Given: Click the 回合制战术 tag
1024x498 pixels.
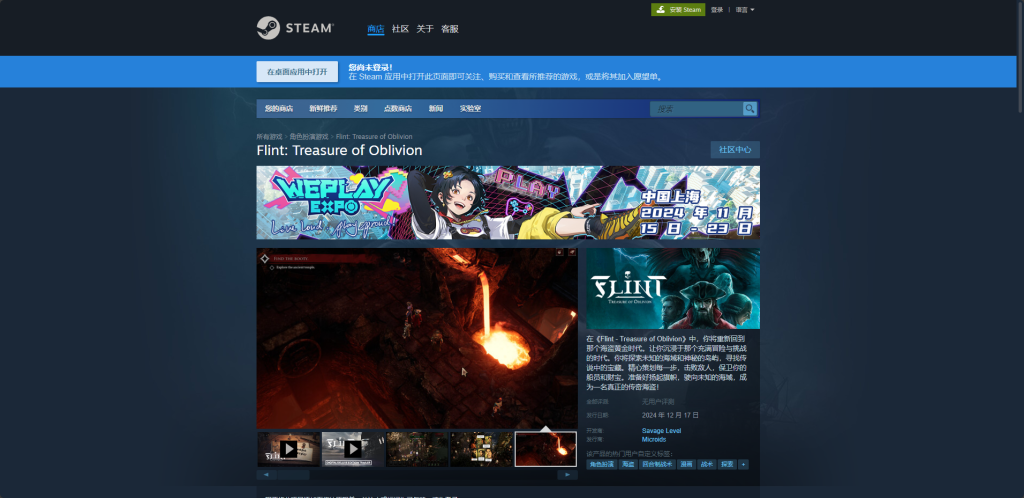Looking at the screenshot, I should (657, 465).
